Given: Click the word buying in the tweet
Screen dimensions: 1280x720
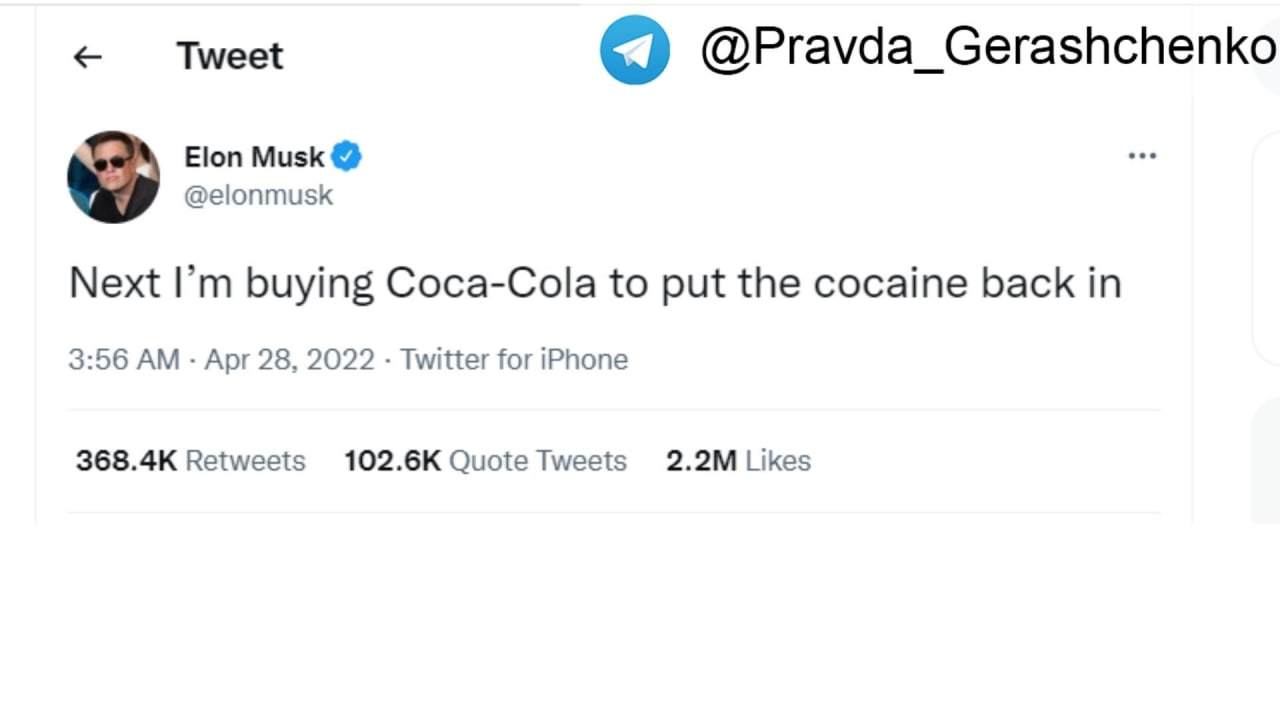Looking at the screenshot, I should point(309,285).
